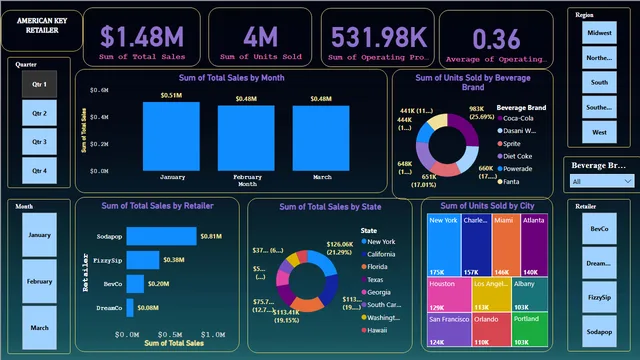Image resolution: width=640 pixels, height=360 pixels.
Task: Click the 0.36 Average Operating card
Action: tap(496, 40)
